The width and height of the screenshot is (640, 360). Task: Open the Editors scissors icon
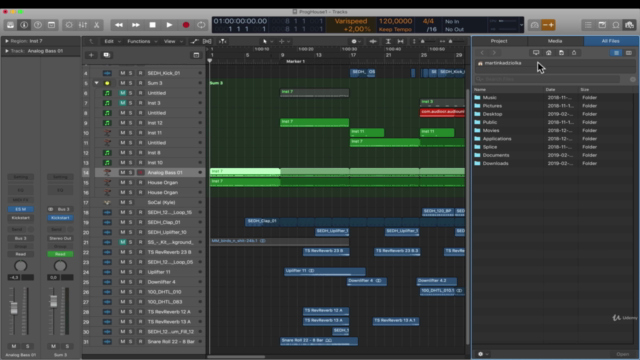pos(97,25)
